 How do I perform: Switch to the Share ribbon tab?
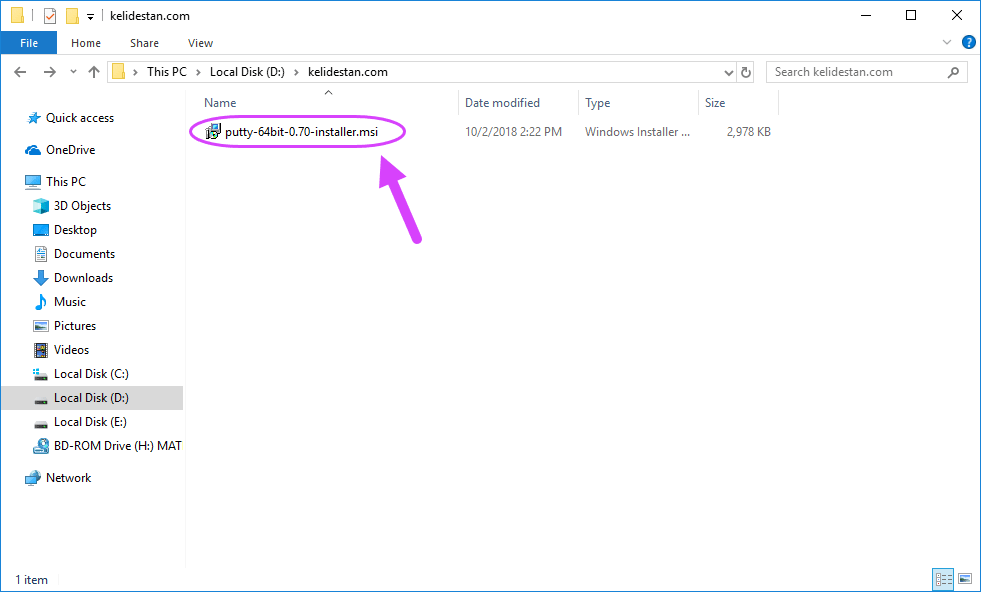point(144,43)
